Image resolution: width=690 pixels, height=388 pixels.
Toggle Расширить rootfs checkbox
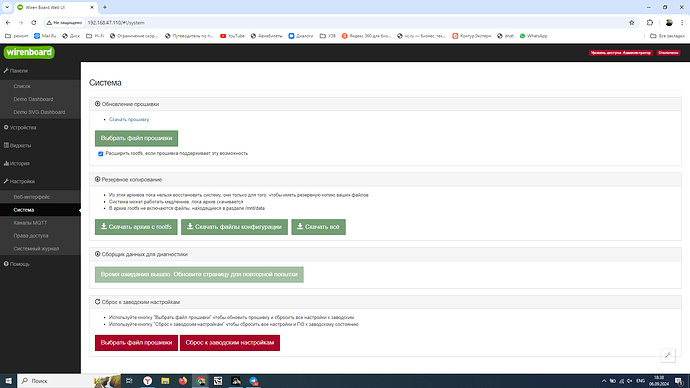(101, 154)
